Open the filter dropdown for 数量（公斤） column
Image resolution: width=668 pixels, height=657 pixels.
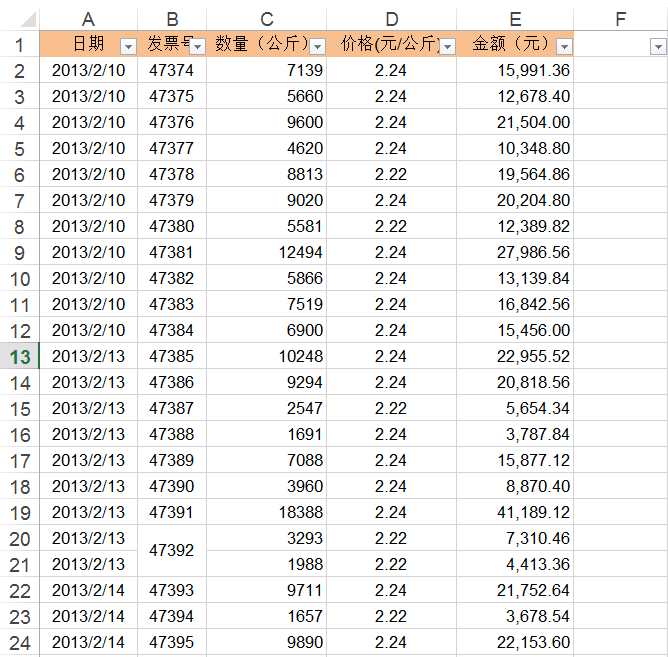[x=317, y=46]
